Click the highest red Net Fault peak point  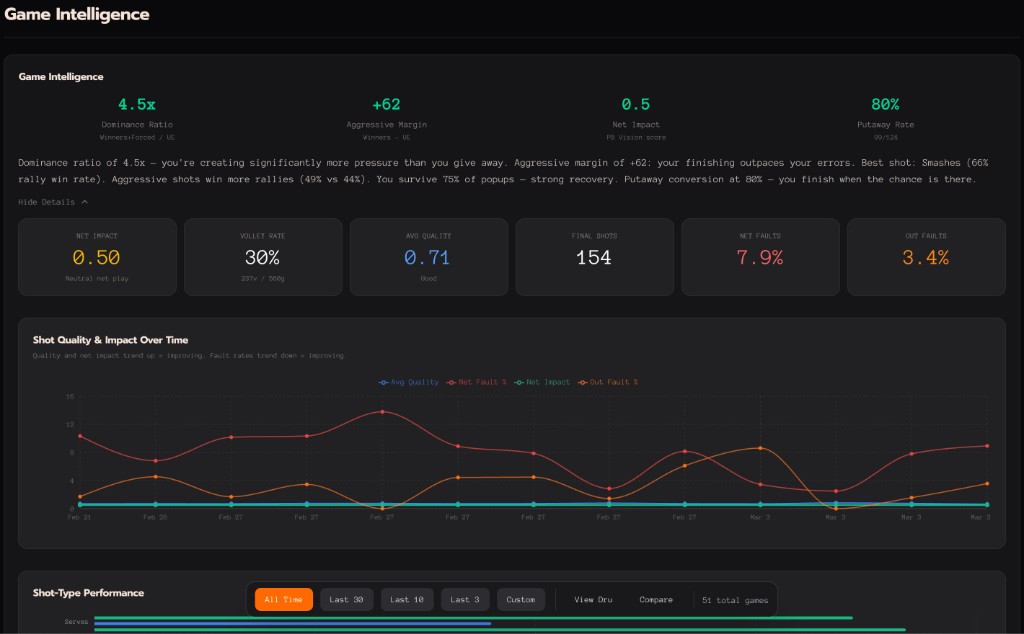pyautogui.click(x=382, y=412)
